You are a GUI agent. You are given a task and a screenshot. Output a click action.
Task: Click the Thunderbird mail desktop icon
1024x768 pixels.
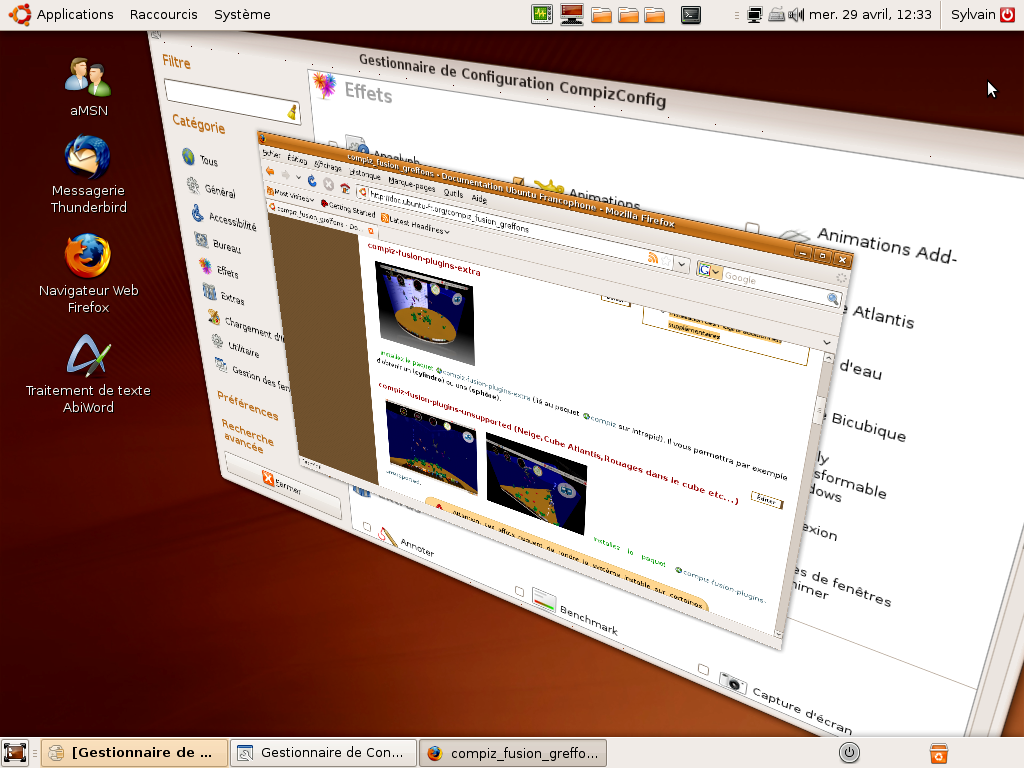click(x=88, y=159)
